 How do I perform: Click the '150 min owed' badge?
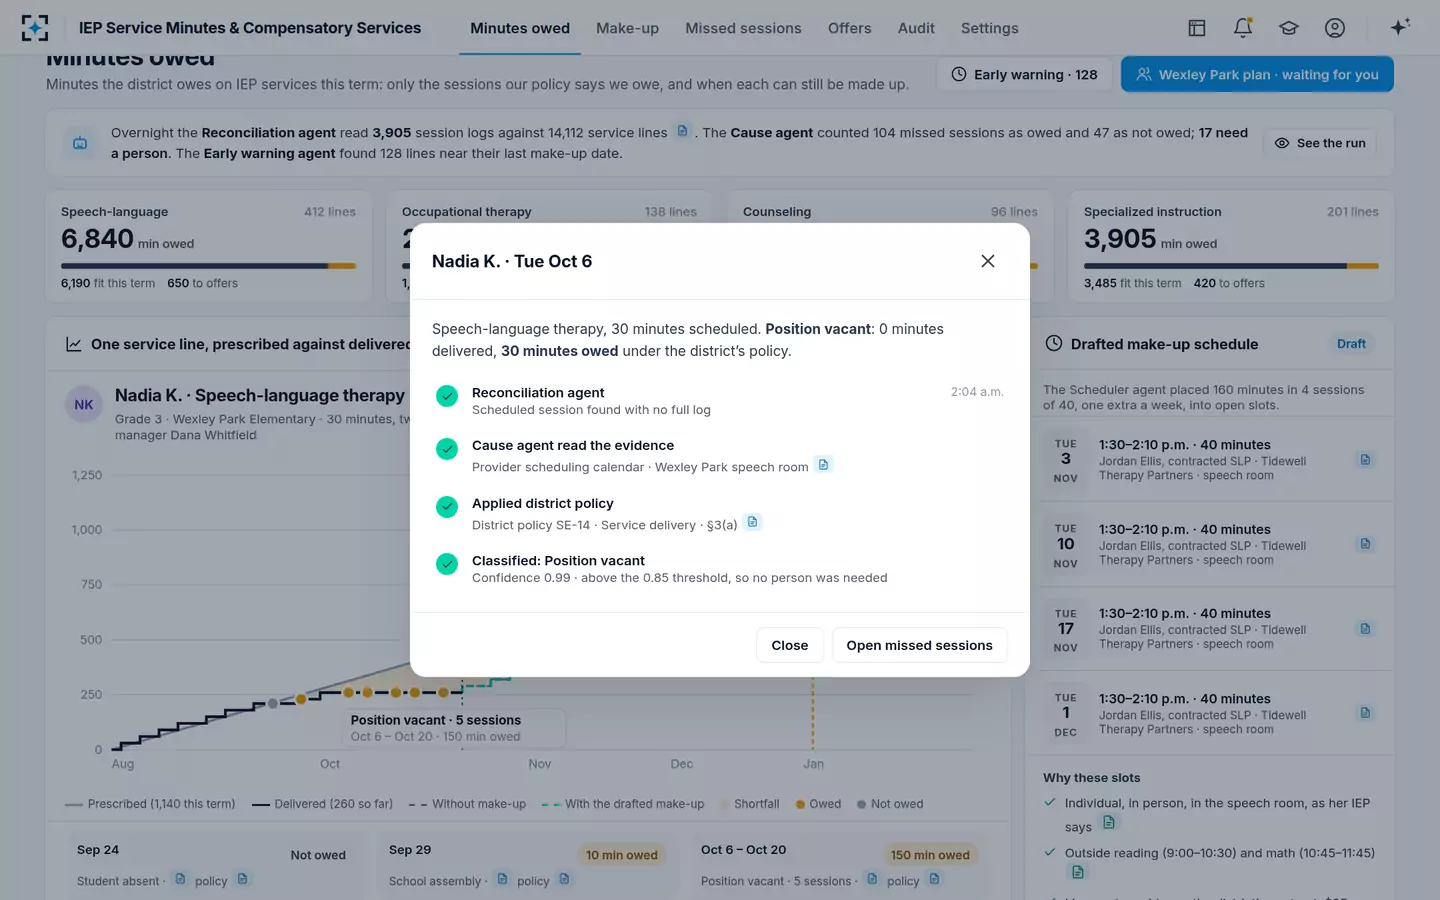(x=930, y=855)
